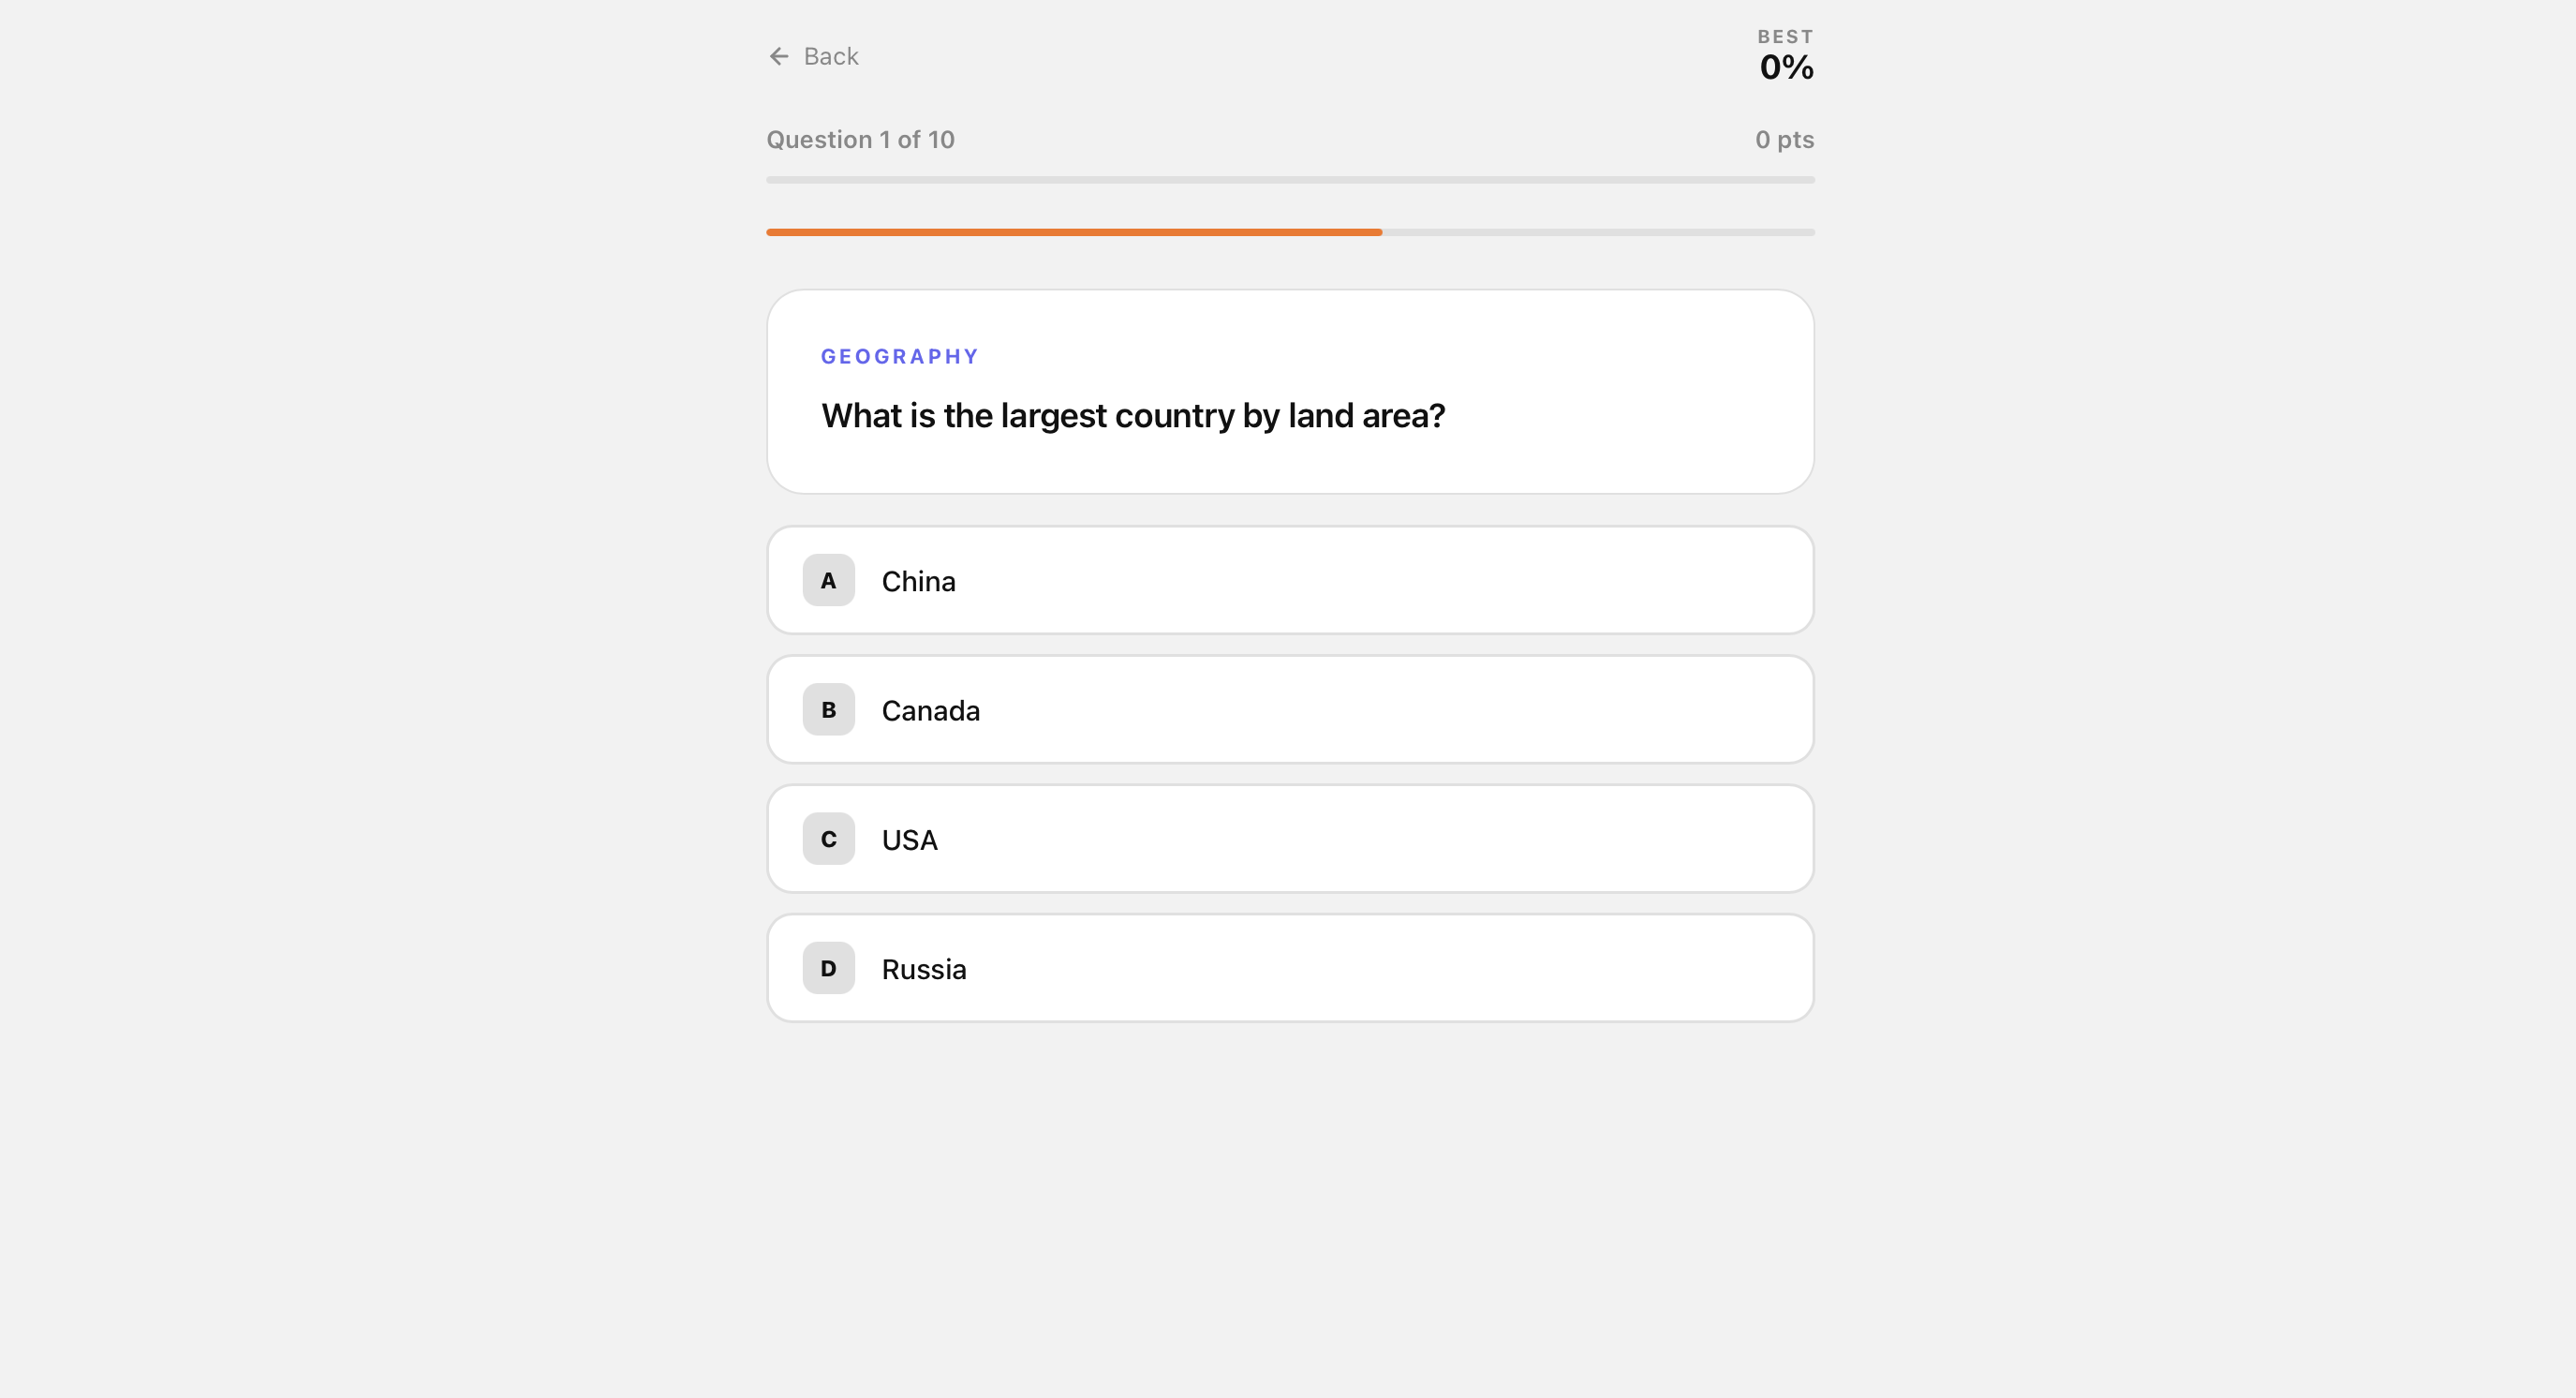Click the Question 1 of 10 label
This screenshot has width=2576, height=1398.
(860, 139)
